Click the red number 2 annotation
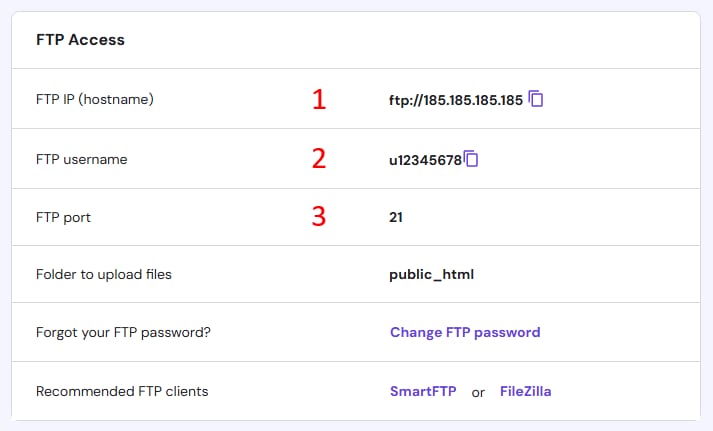The width and height of the screenshot is (713, 431). click(x=319, y=159)
